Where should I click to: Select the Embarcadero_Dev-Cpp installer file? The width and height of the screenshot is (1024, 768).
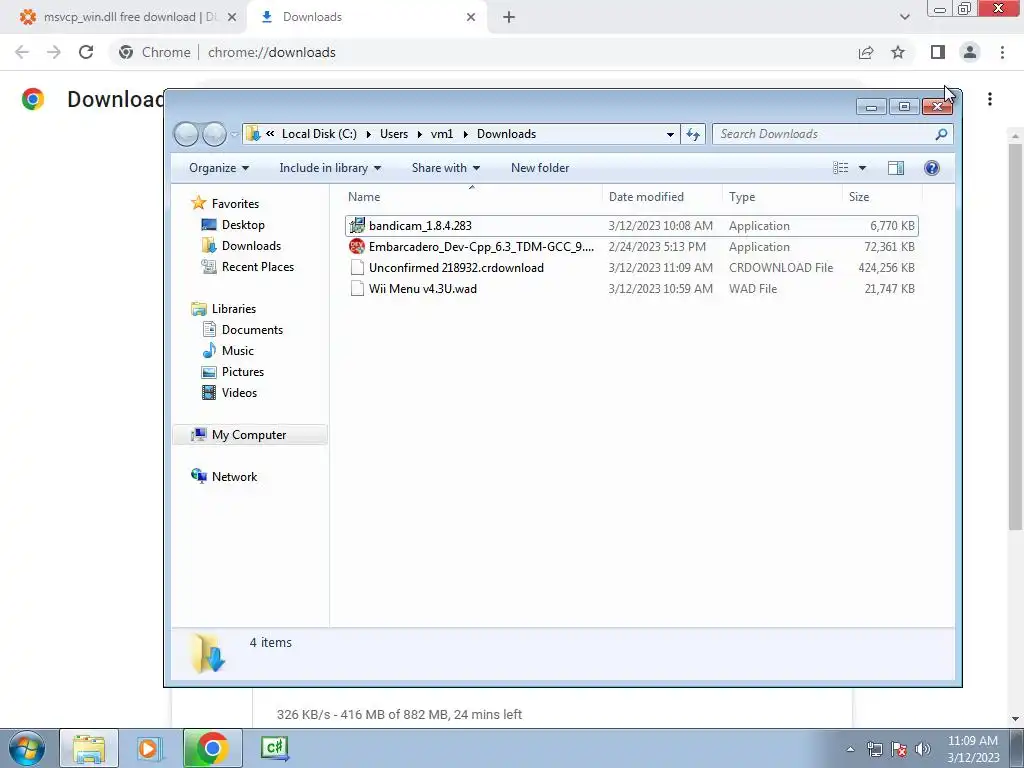[x=632, y=247]
